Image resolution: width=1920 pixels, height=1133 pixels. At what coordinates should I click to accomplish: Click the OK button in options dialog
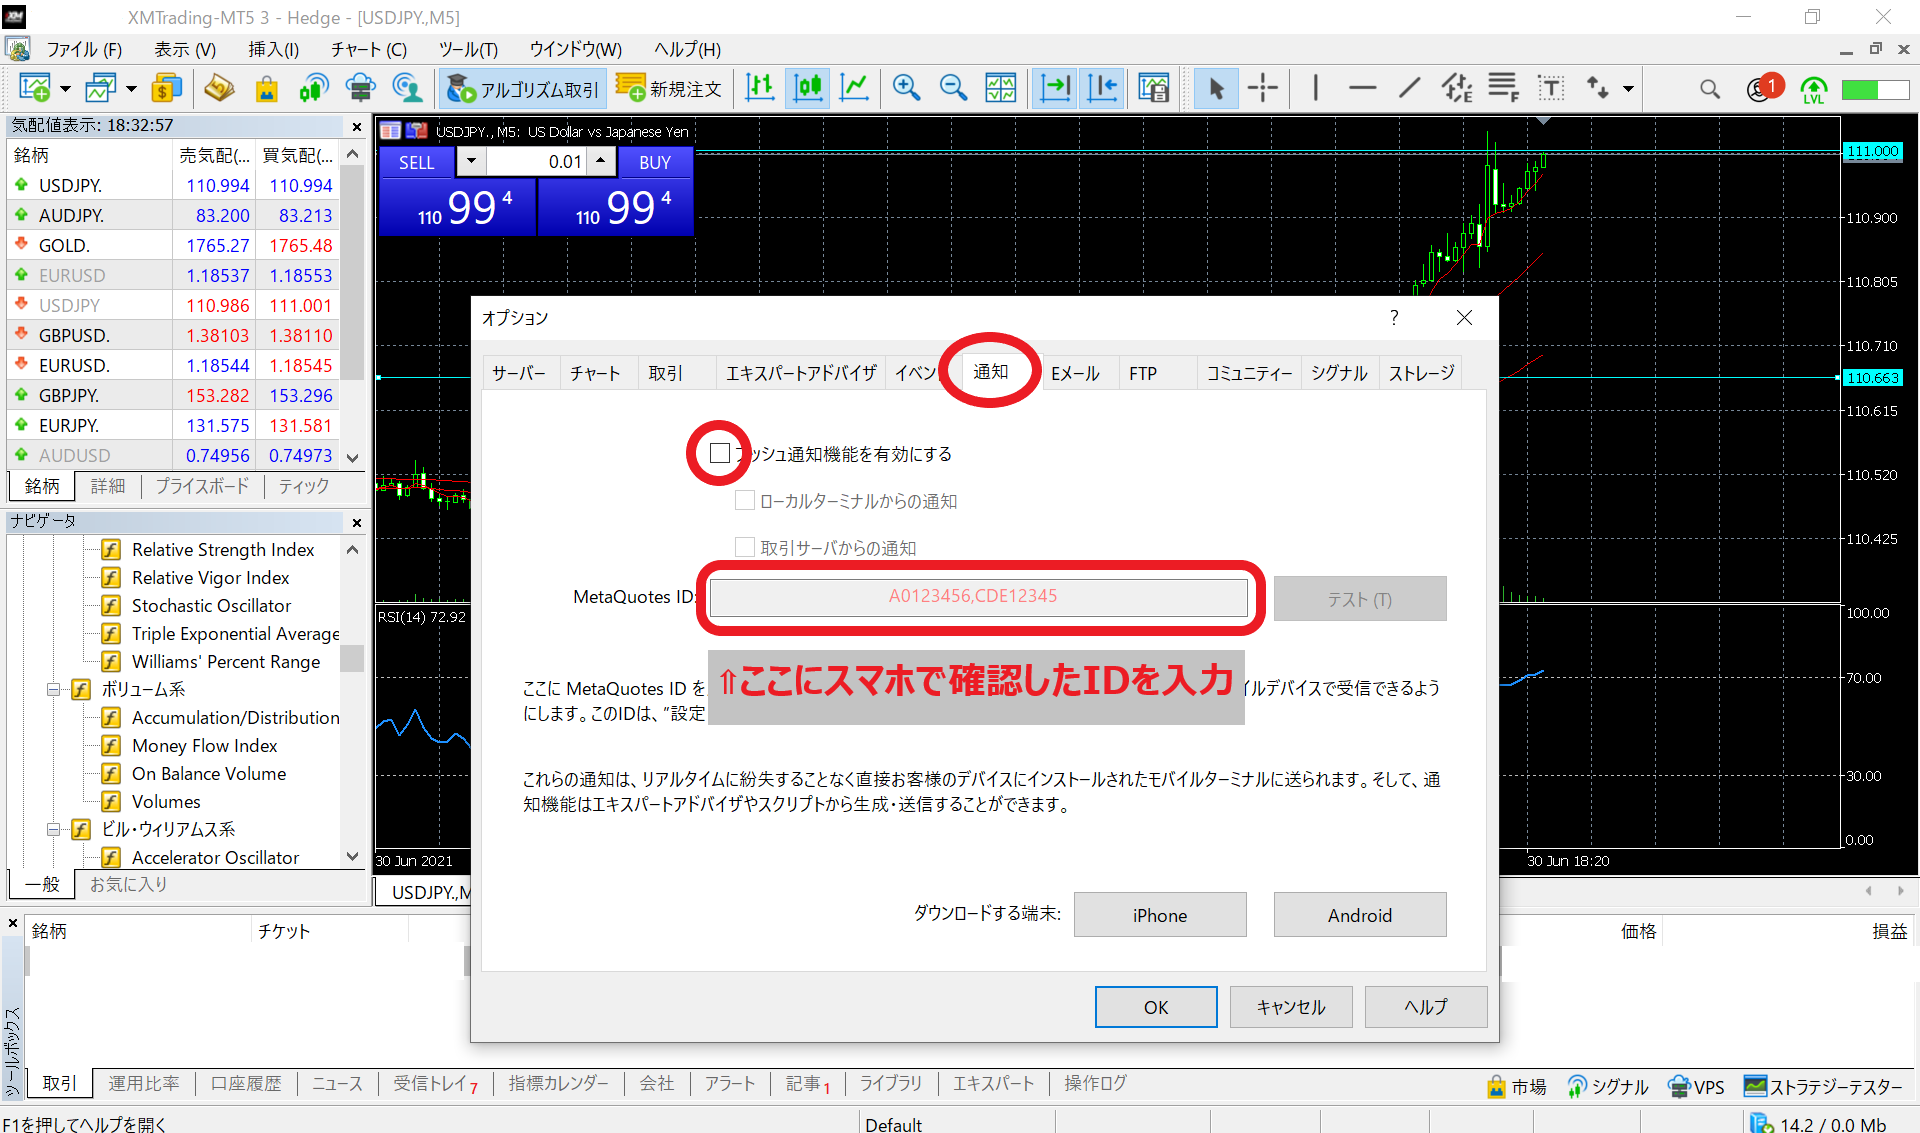pyautogui.click(x=1155, y=1007)
